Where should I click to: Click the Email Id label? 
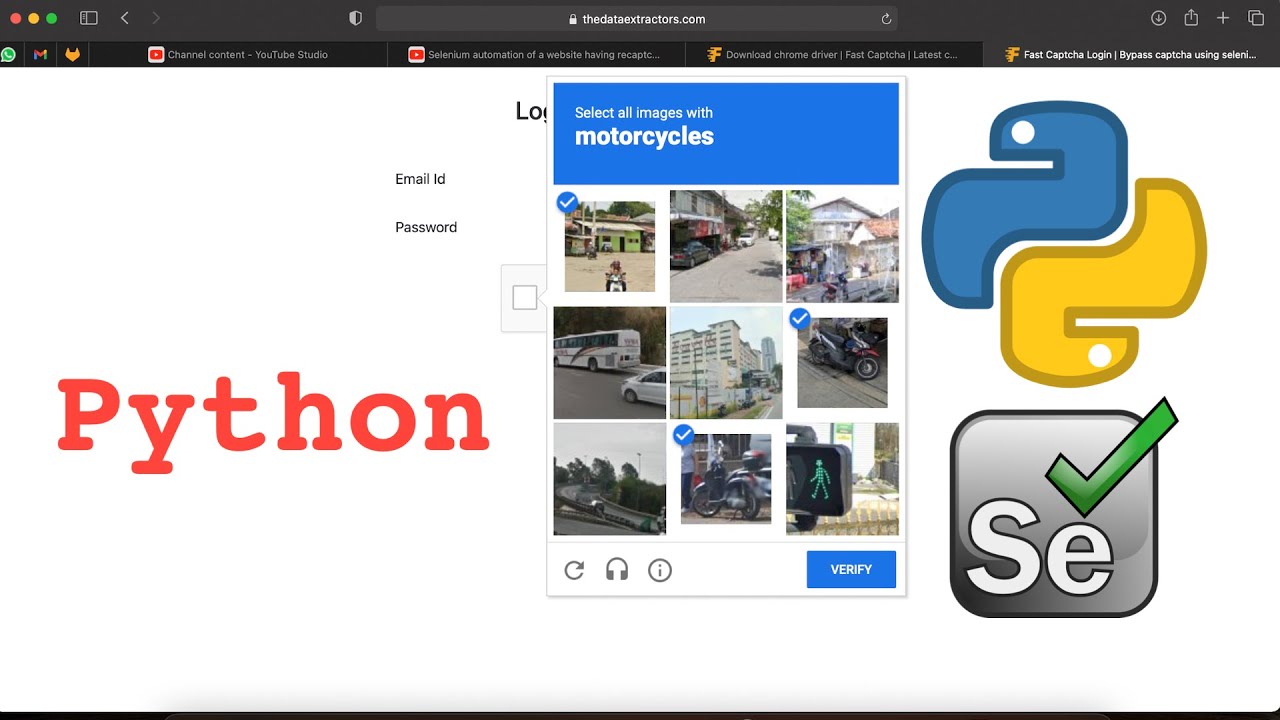(x=420, y=179)
